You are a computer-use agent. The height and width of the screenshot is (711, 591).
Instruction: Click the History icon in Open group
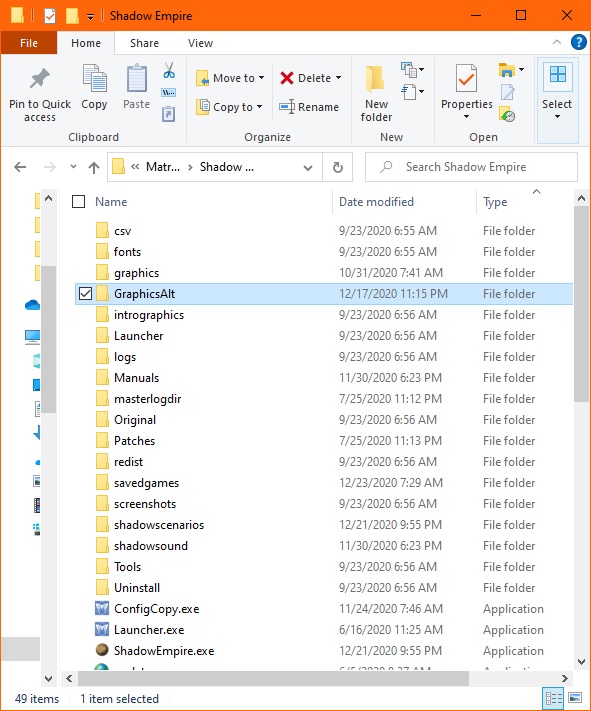(x=507, y=114)
